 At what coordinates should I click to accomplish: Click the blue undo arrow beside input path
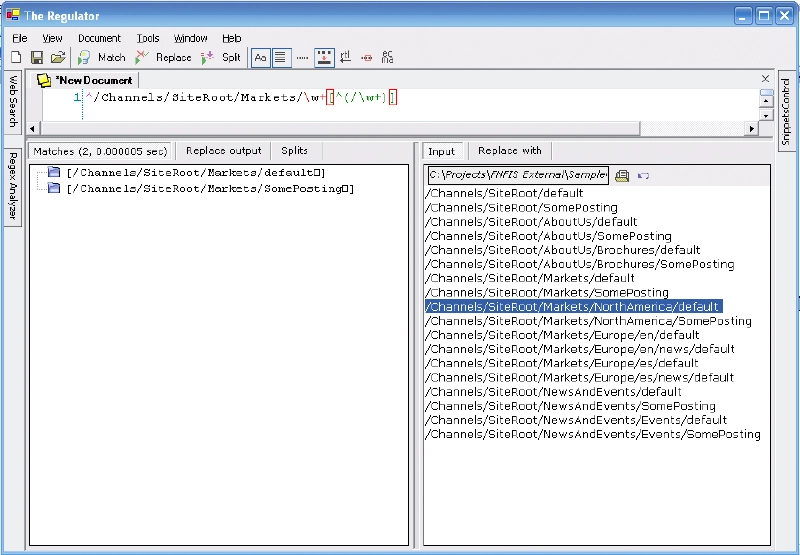coord(643,176)
